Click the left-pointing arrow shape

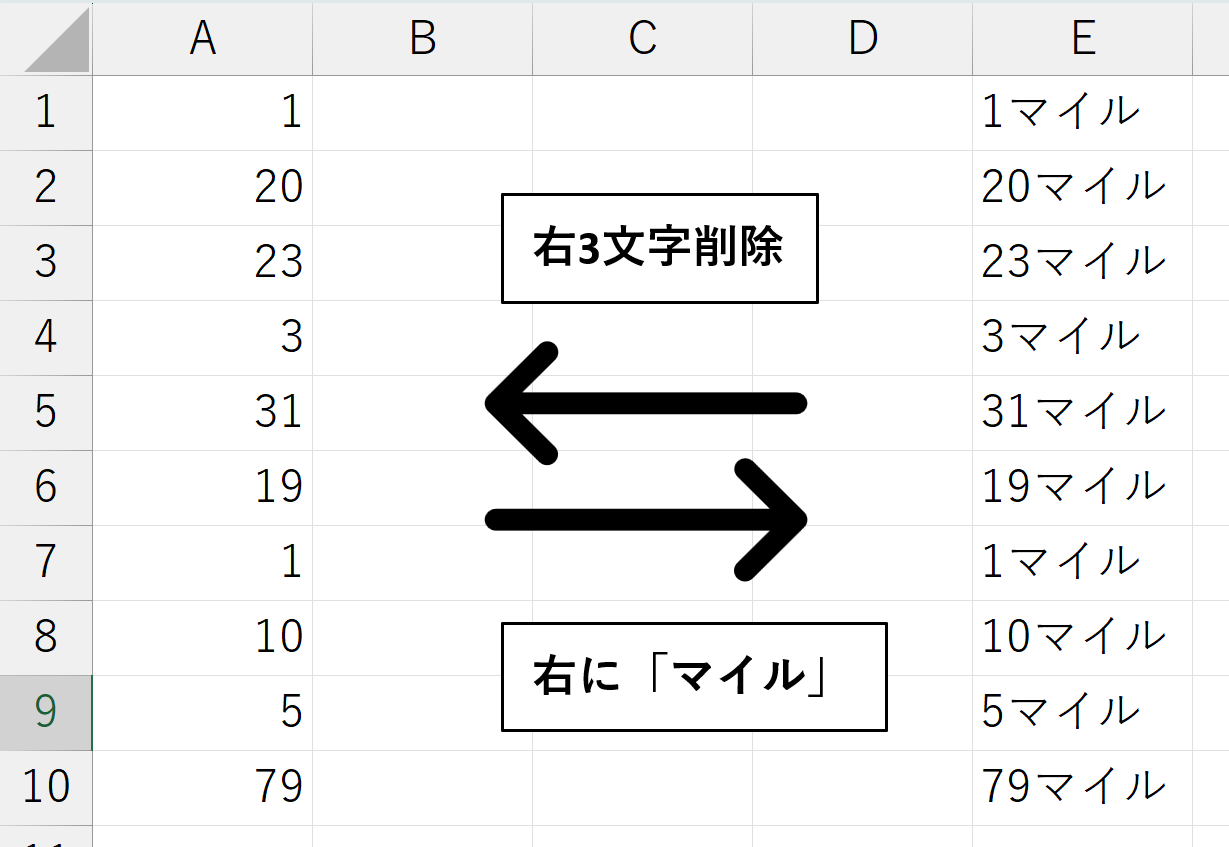point(645,403)
